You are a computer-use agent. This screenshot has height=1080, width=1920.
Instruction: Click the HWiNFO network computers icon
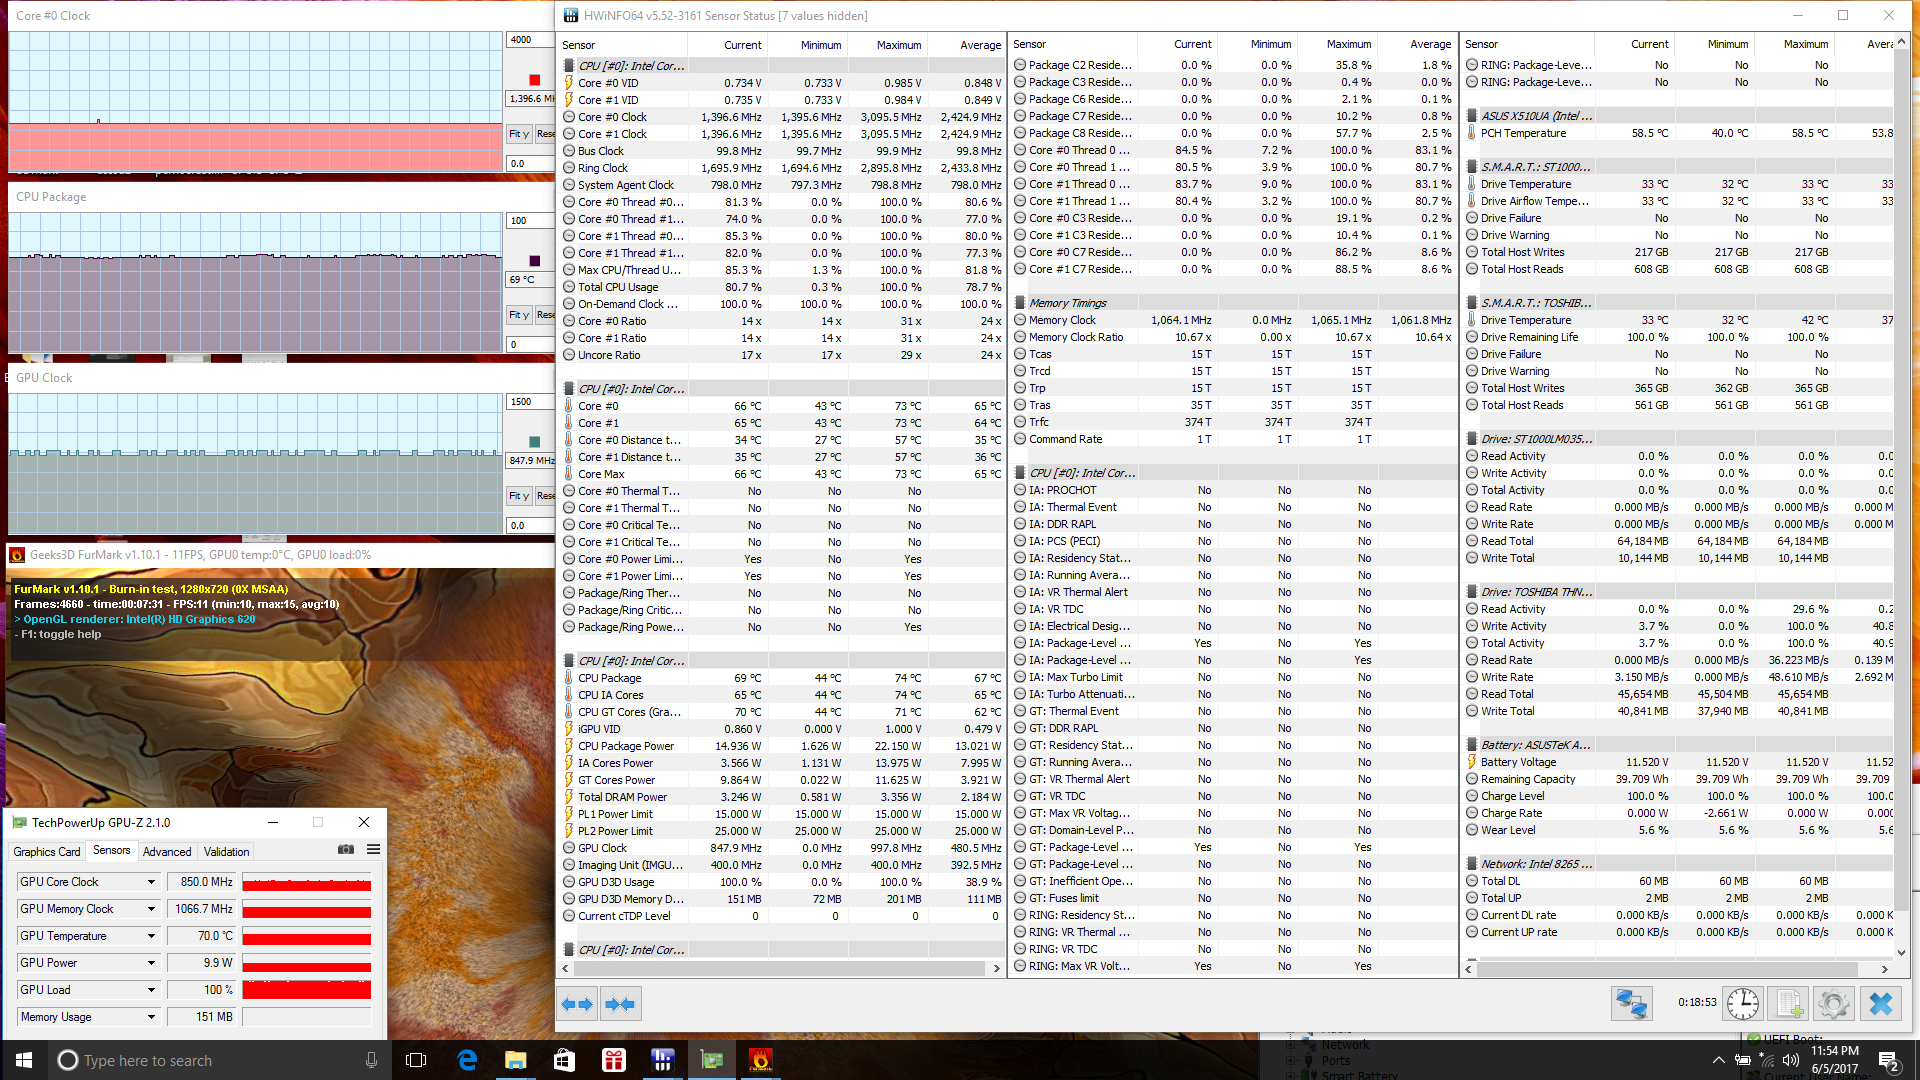click(1631, 1003)
